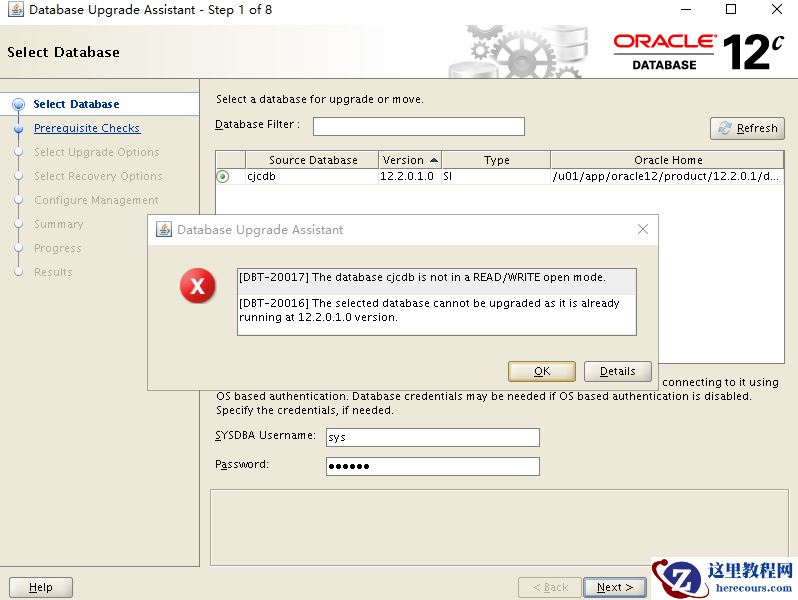Minimize the Database Upgrade Assistant window
Screen dimensions: 798x600
686,9
